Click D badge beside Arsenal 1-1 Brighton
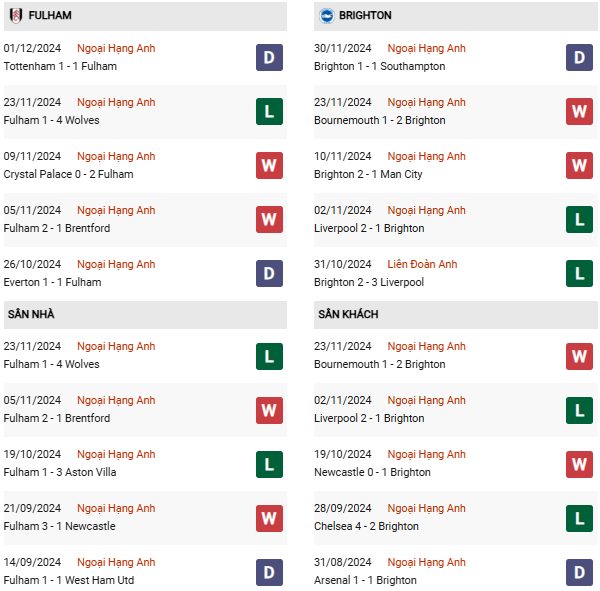Screen dimensions: 600x591 click(580, 572)
